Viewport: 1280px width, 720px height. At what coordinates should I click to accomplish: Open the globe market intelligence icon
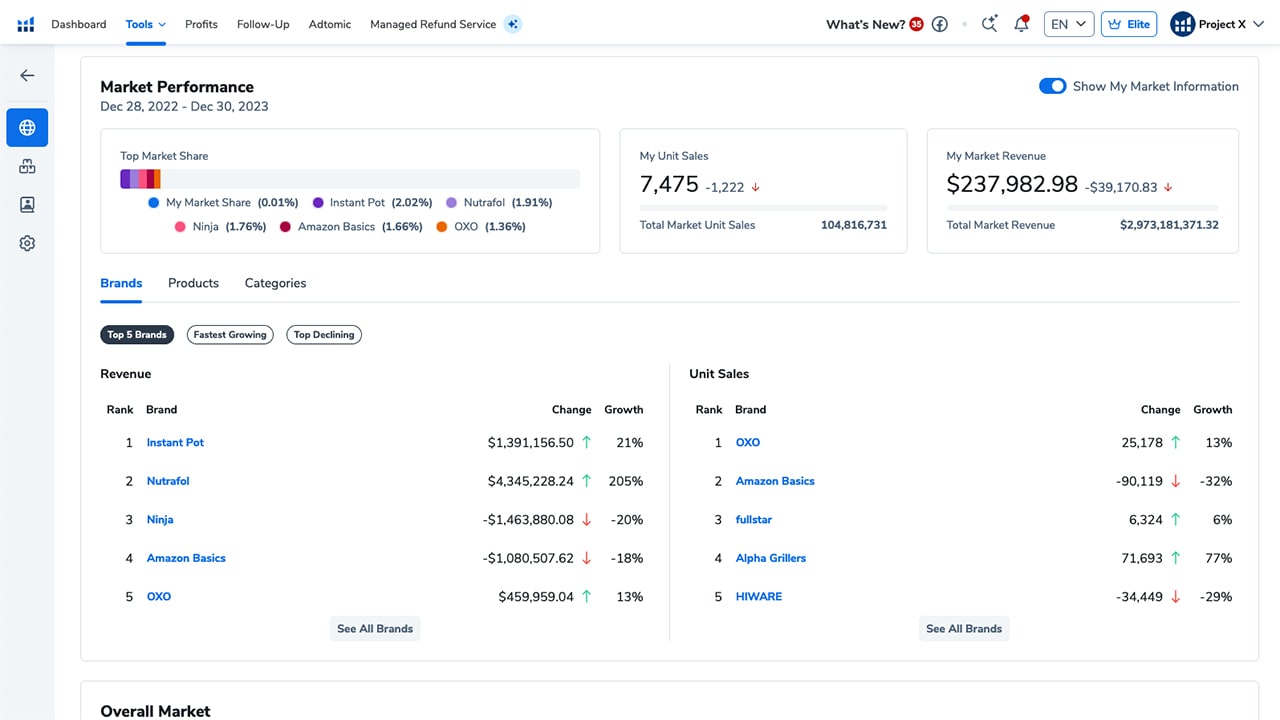point(27,128)
